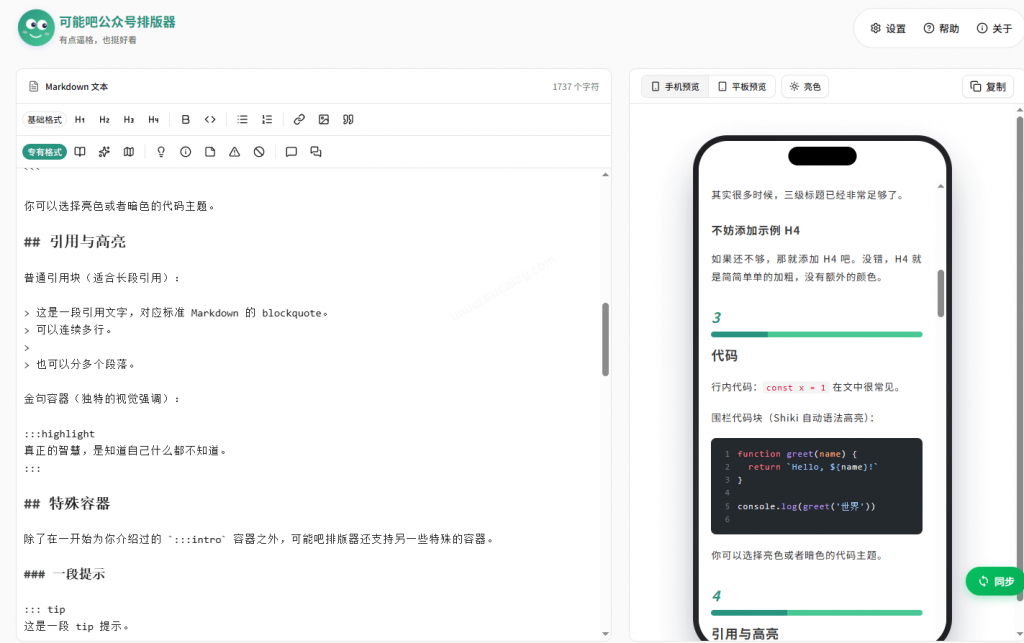Viewport: 1024px width, 643px height.
Task: Switch to 平板预览 tablet preview
Action: pos(742,87)
